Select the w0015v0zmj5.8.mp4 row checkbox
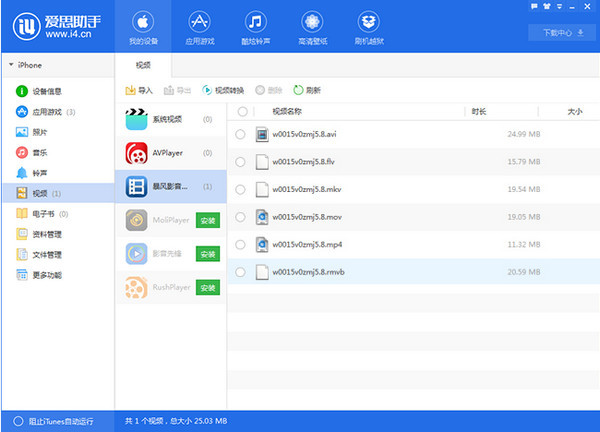 [240, 245]
